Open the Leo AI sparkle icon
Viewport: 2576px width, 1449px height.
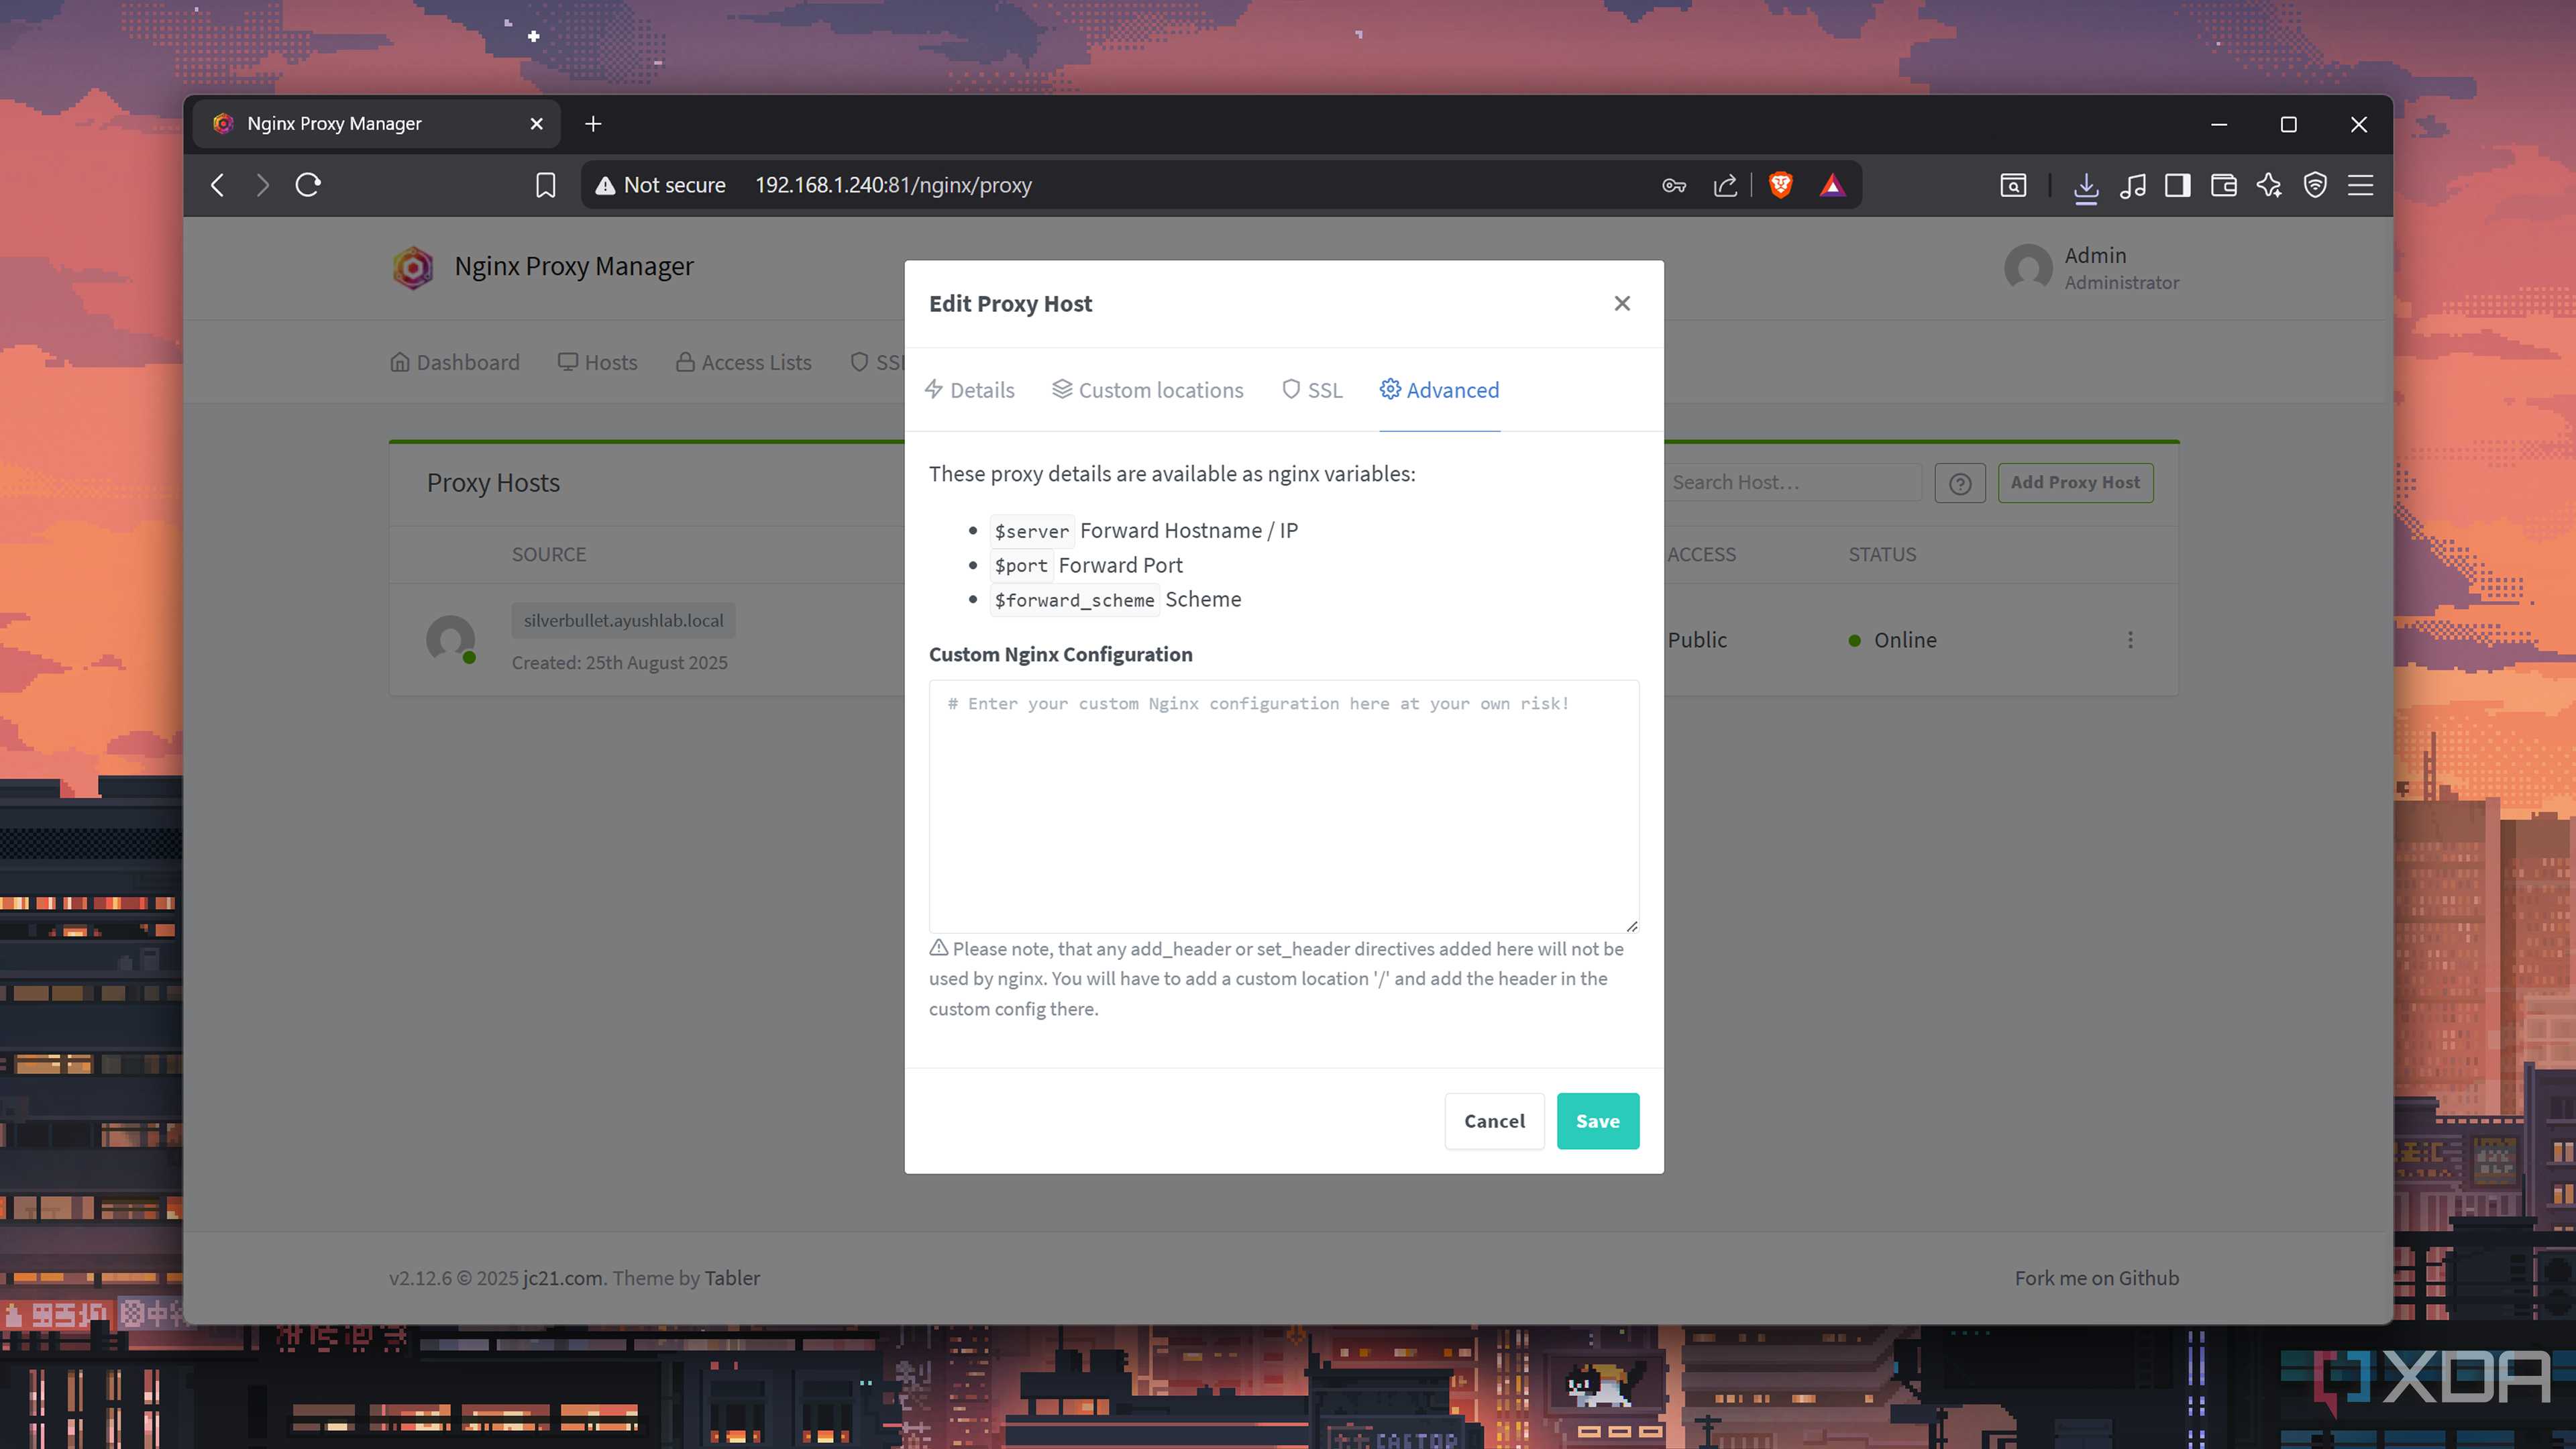pos(2268,185)
